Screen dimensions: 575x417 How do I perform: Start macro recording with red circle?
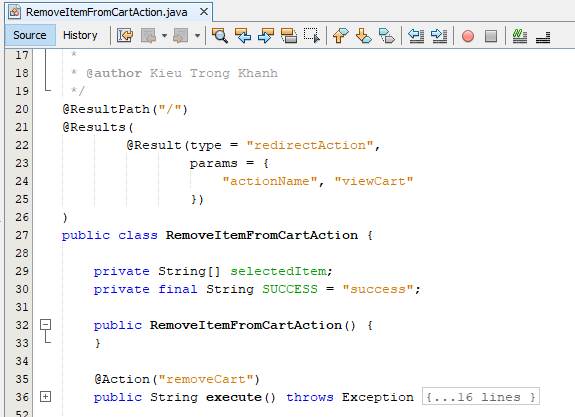click(468, 36)
